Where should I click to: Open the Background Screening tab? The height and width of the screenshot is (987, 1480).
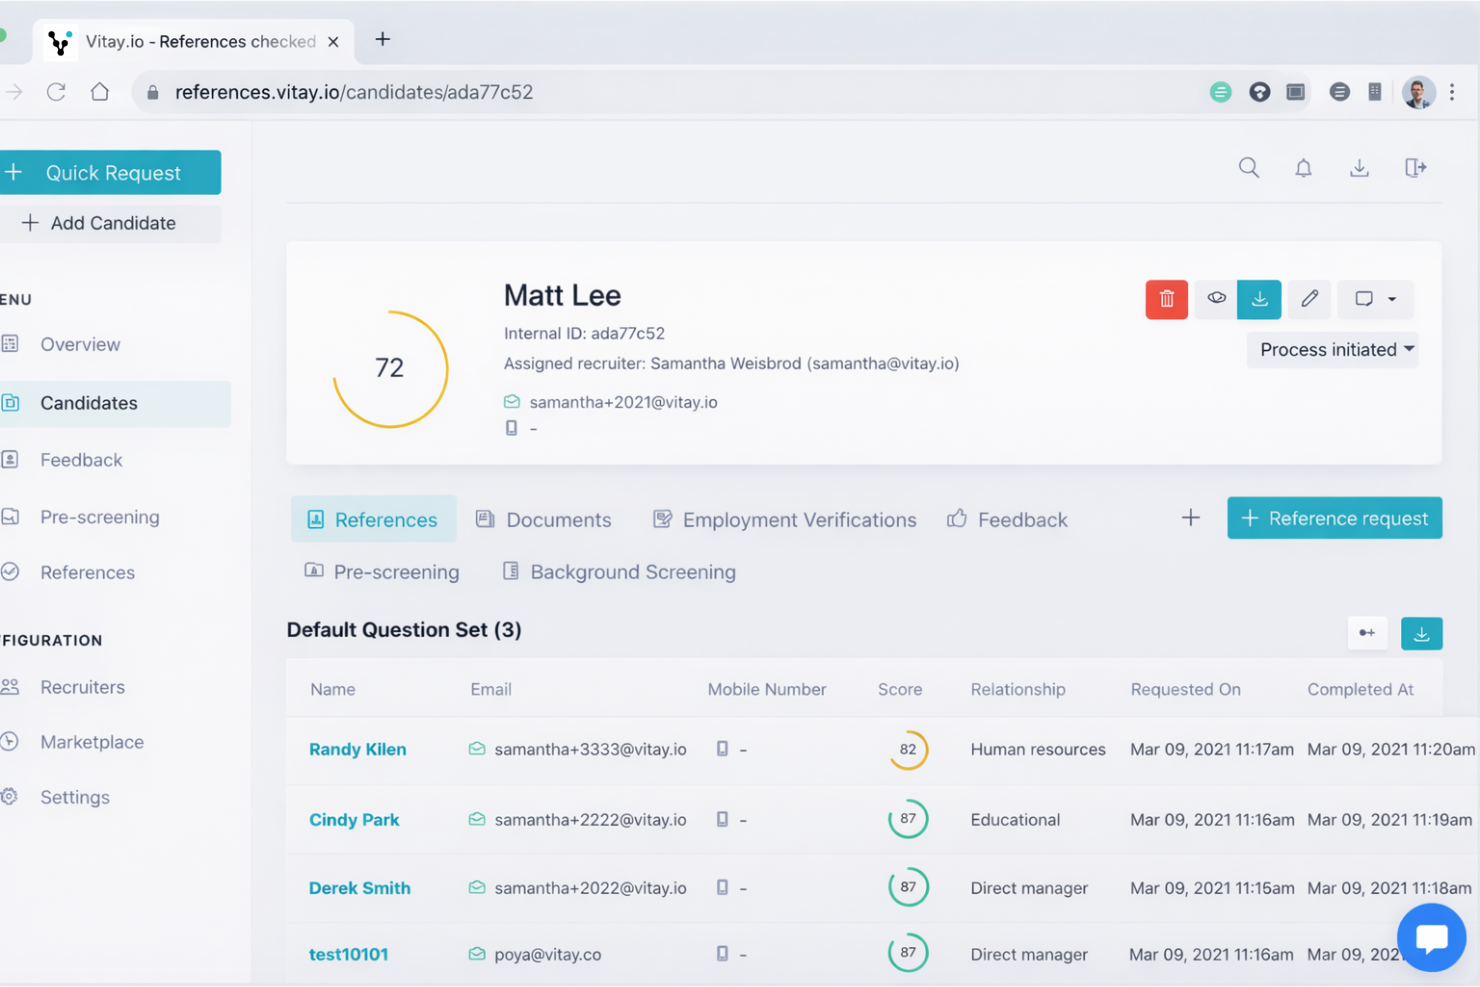(x=617, y=572)
